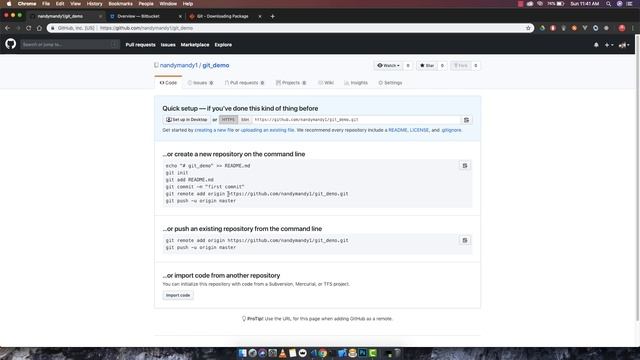This screenshot has height=360, width=640.
Task: Open the user avatar menu
Action: coord(624,45)
